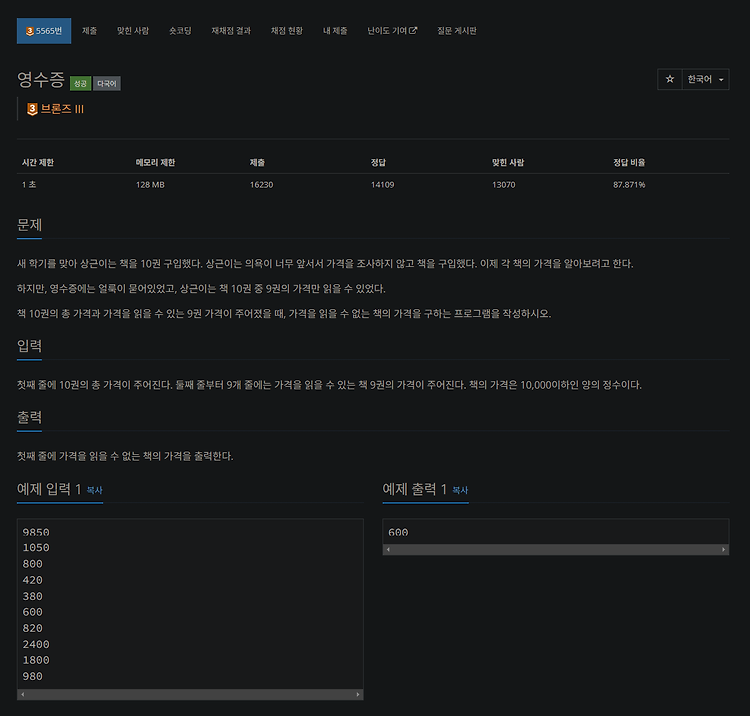This screenshot has width=750, height=716.
Task: Open the 제출 tab
Action: coord(89,31)
